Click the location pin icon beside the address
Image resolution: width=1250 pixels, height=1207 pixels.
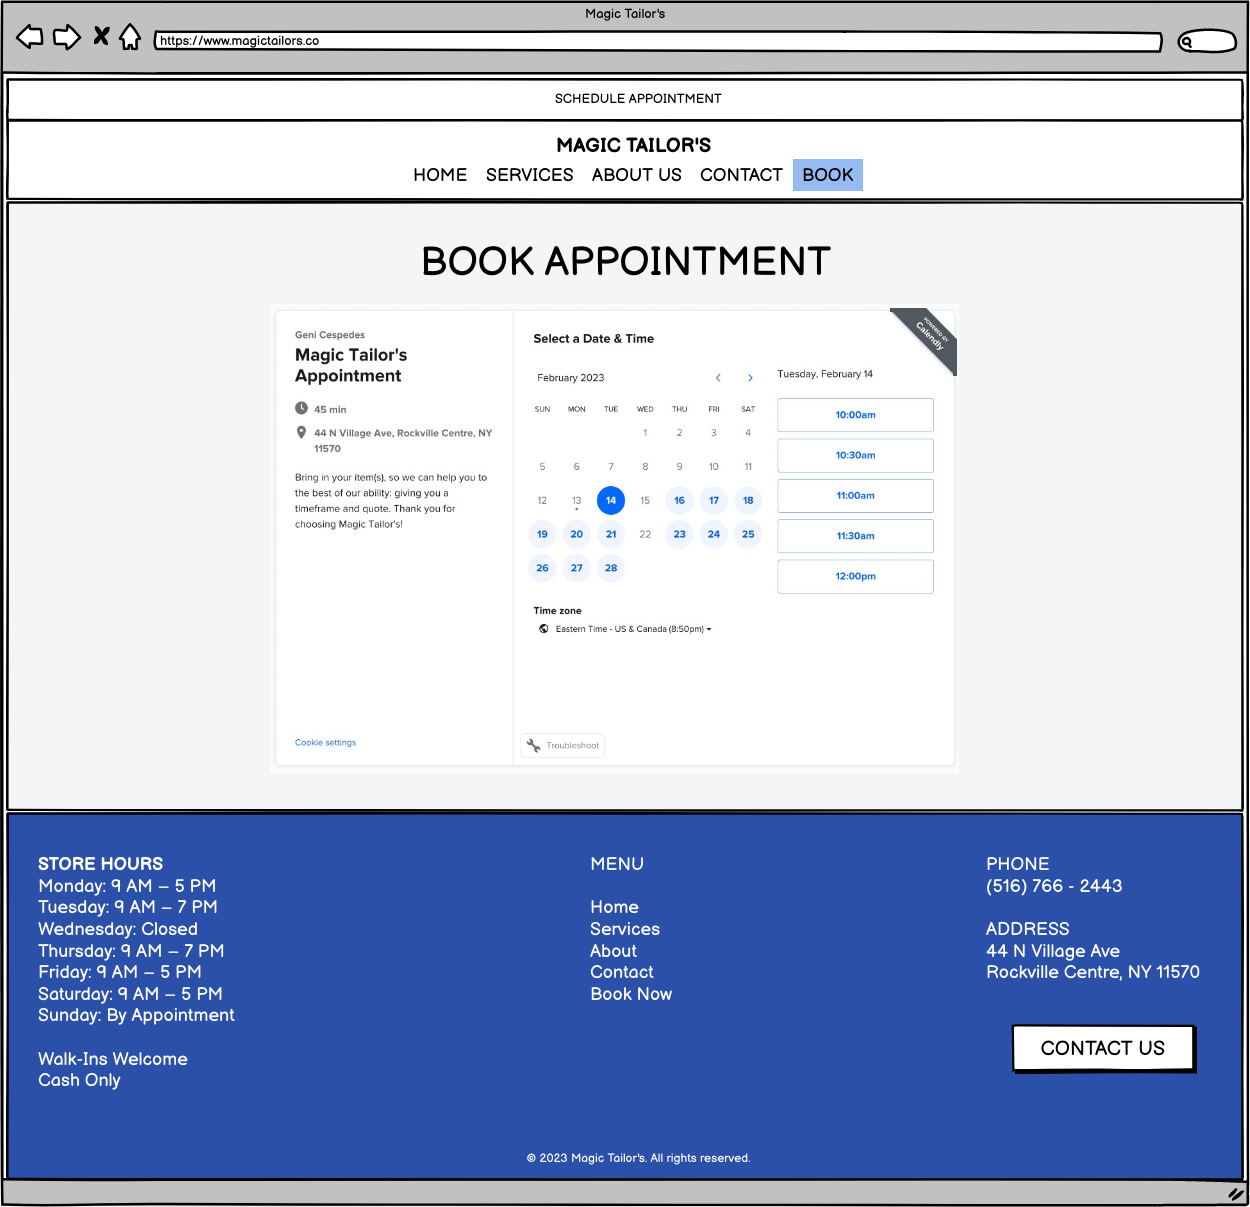[302, 432]
